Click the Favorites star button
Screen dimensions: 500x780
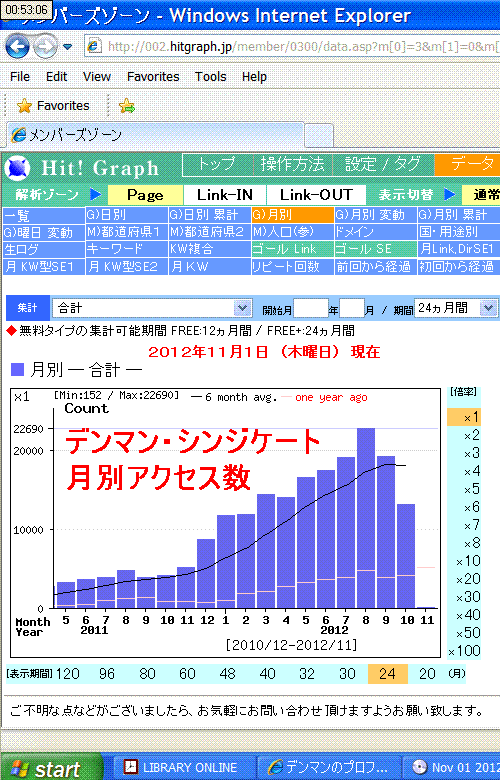(x=53, y=106)
